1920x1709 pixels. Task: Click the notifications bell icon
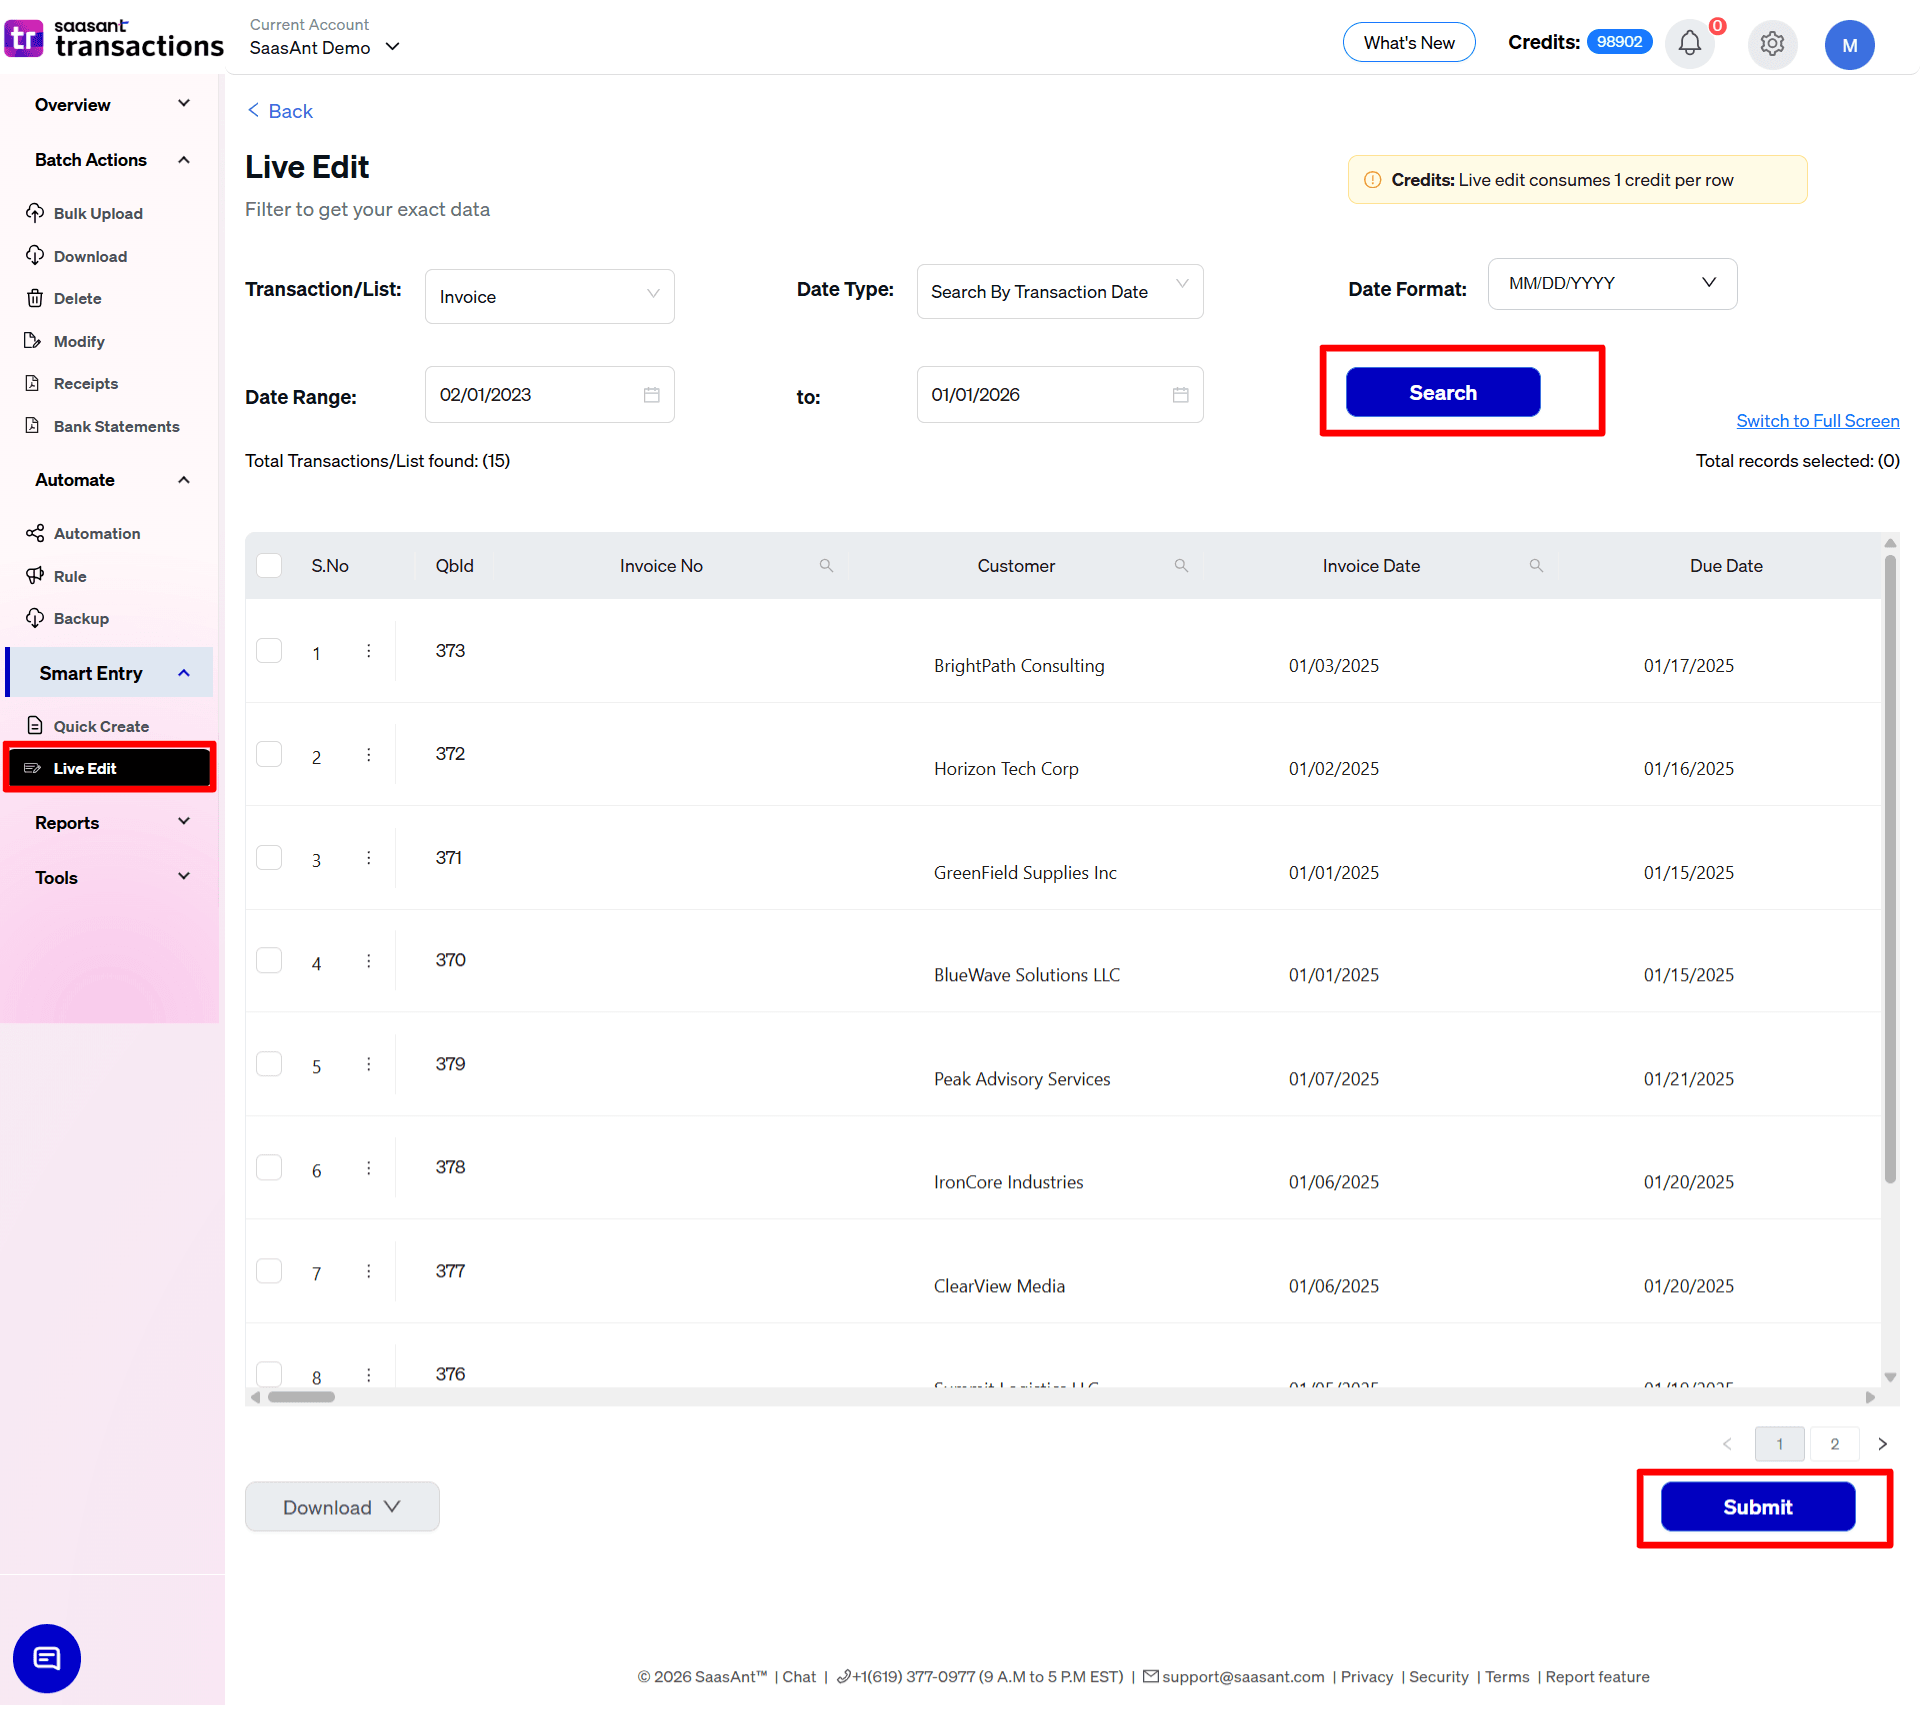click(x=1689, y=44)
